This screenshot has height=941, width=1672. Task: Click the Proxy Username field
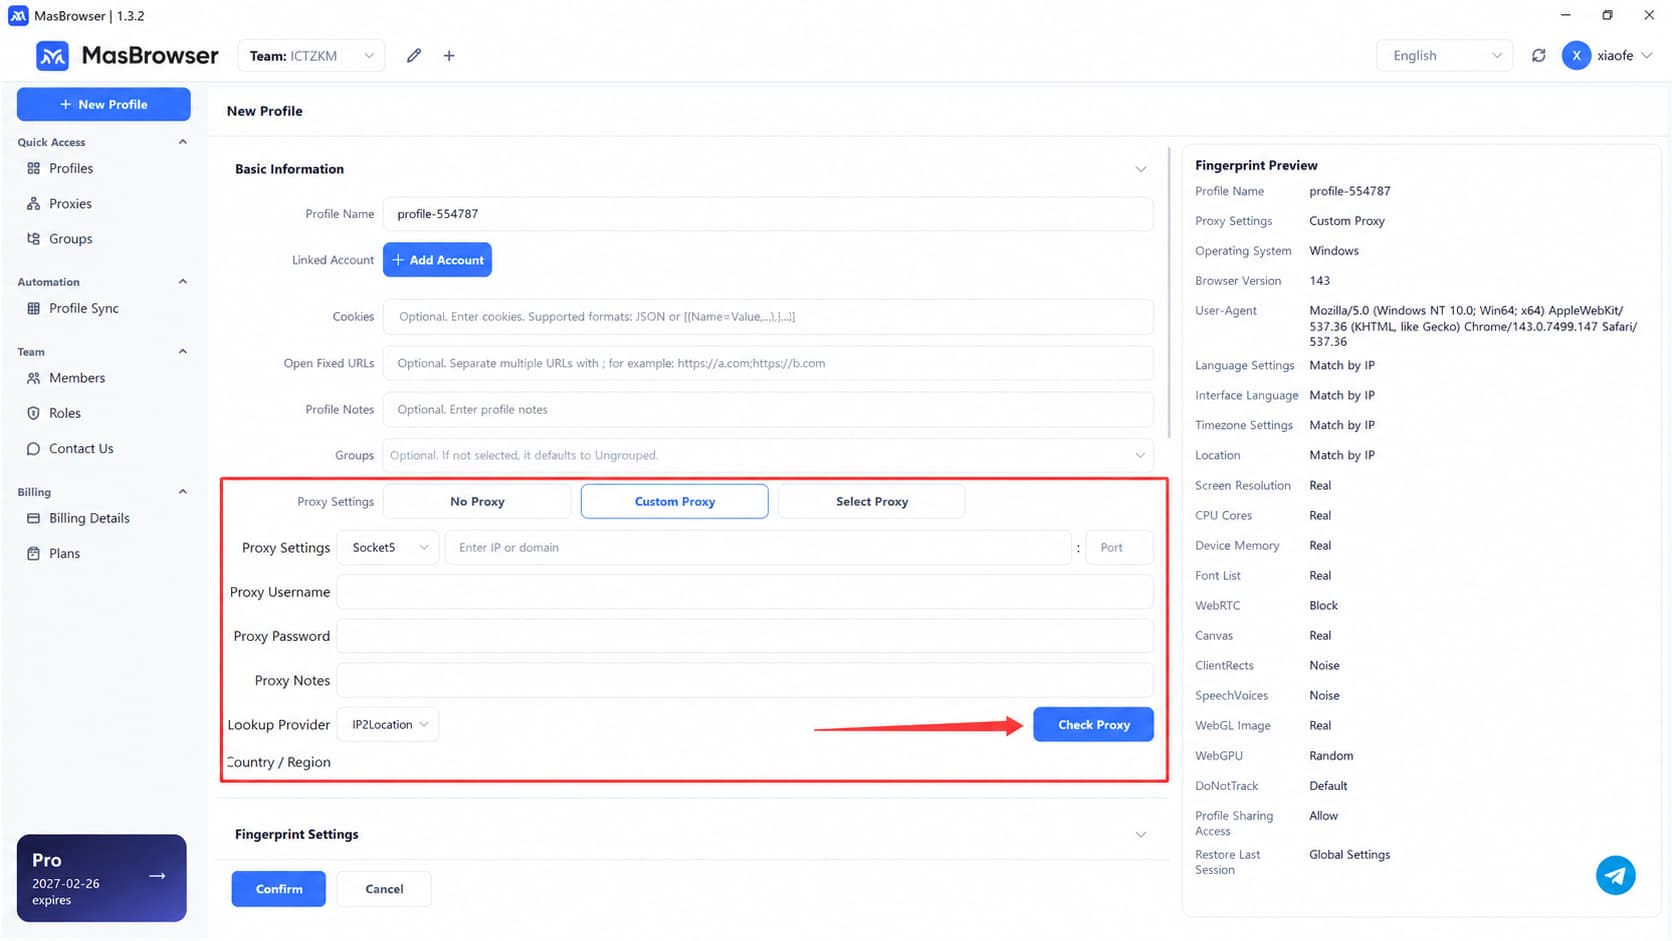(x=745, y=592)
